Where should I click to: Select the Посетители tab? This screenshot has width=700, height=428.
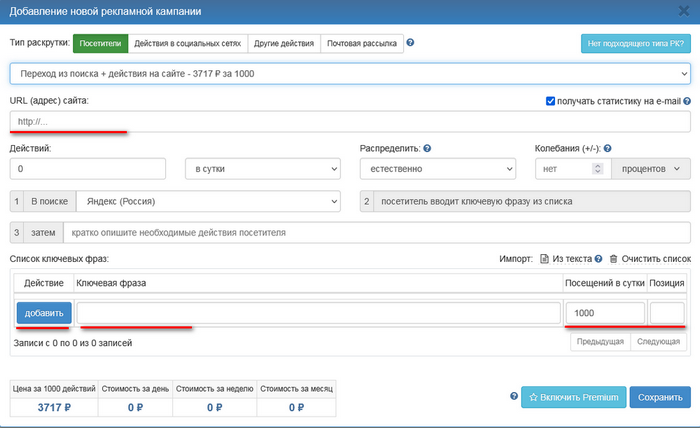click(103, 44)
